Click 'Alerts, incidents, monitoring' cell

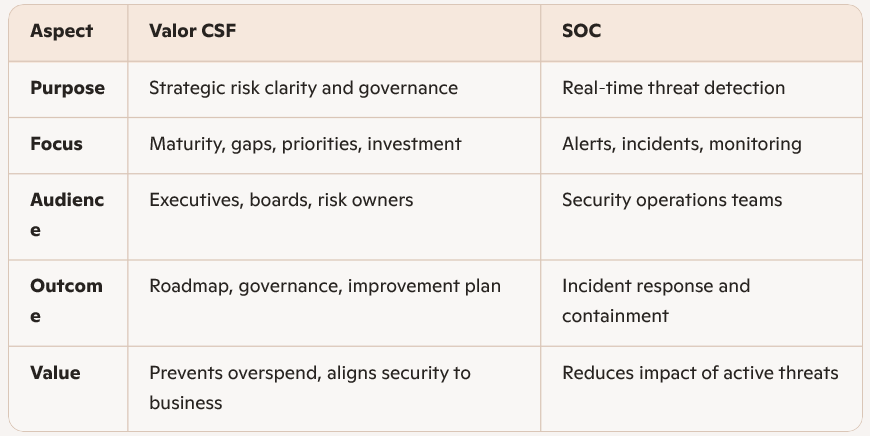click(x=681, y=144)
